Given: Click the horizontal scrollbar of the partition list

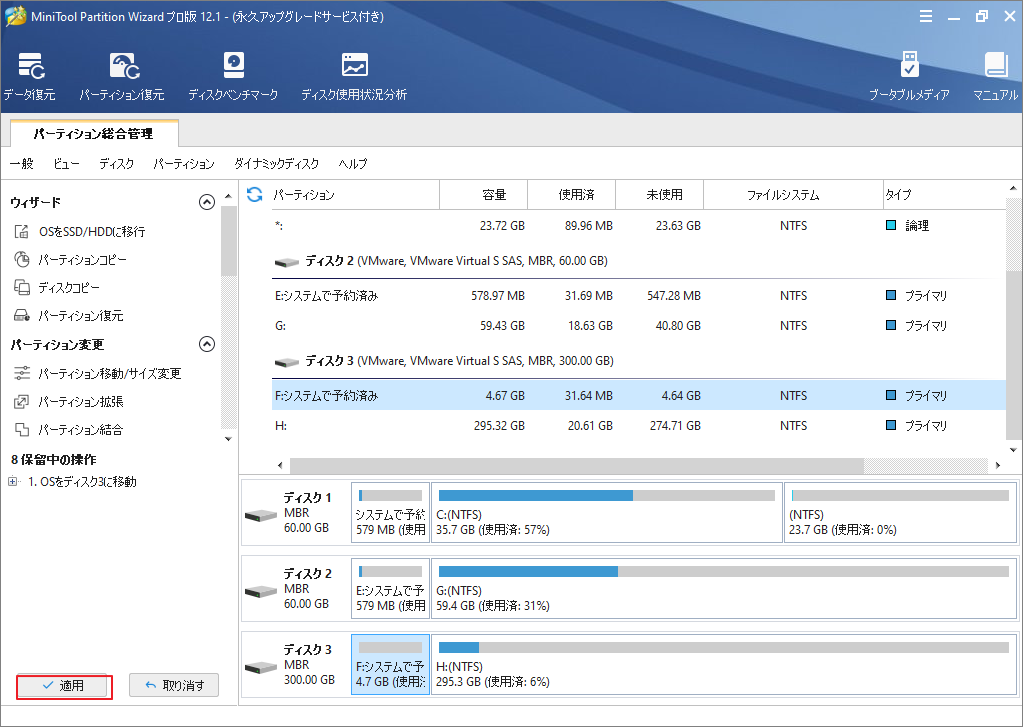Looking at the screenshot, I should (577, 465).
